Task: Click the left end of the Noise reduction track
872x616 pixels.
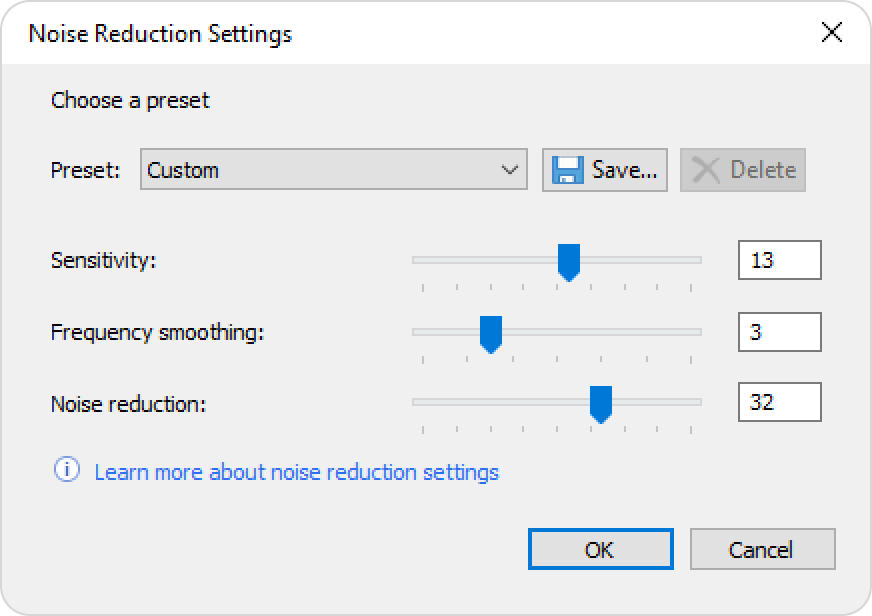Action: pyautogui.click(x=417, y=402)
